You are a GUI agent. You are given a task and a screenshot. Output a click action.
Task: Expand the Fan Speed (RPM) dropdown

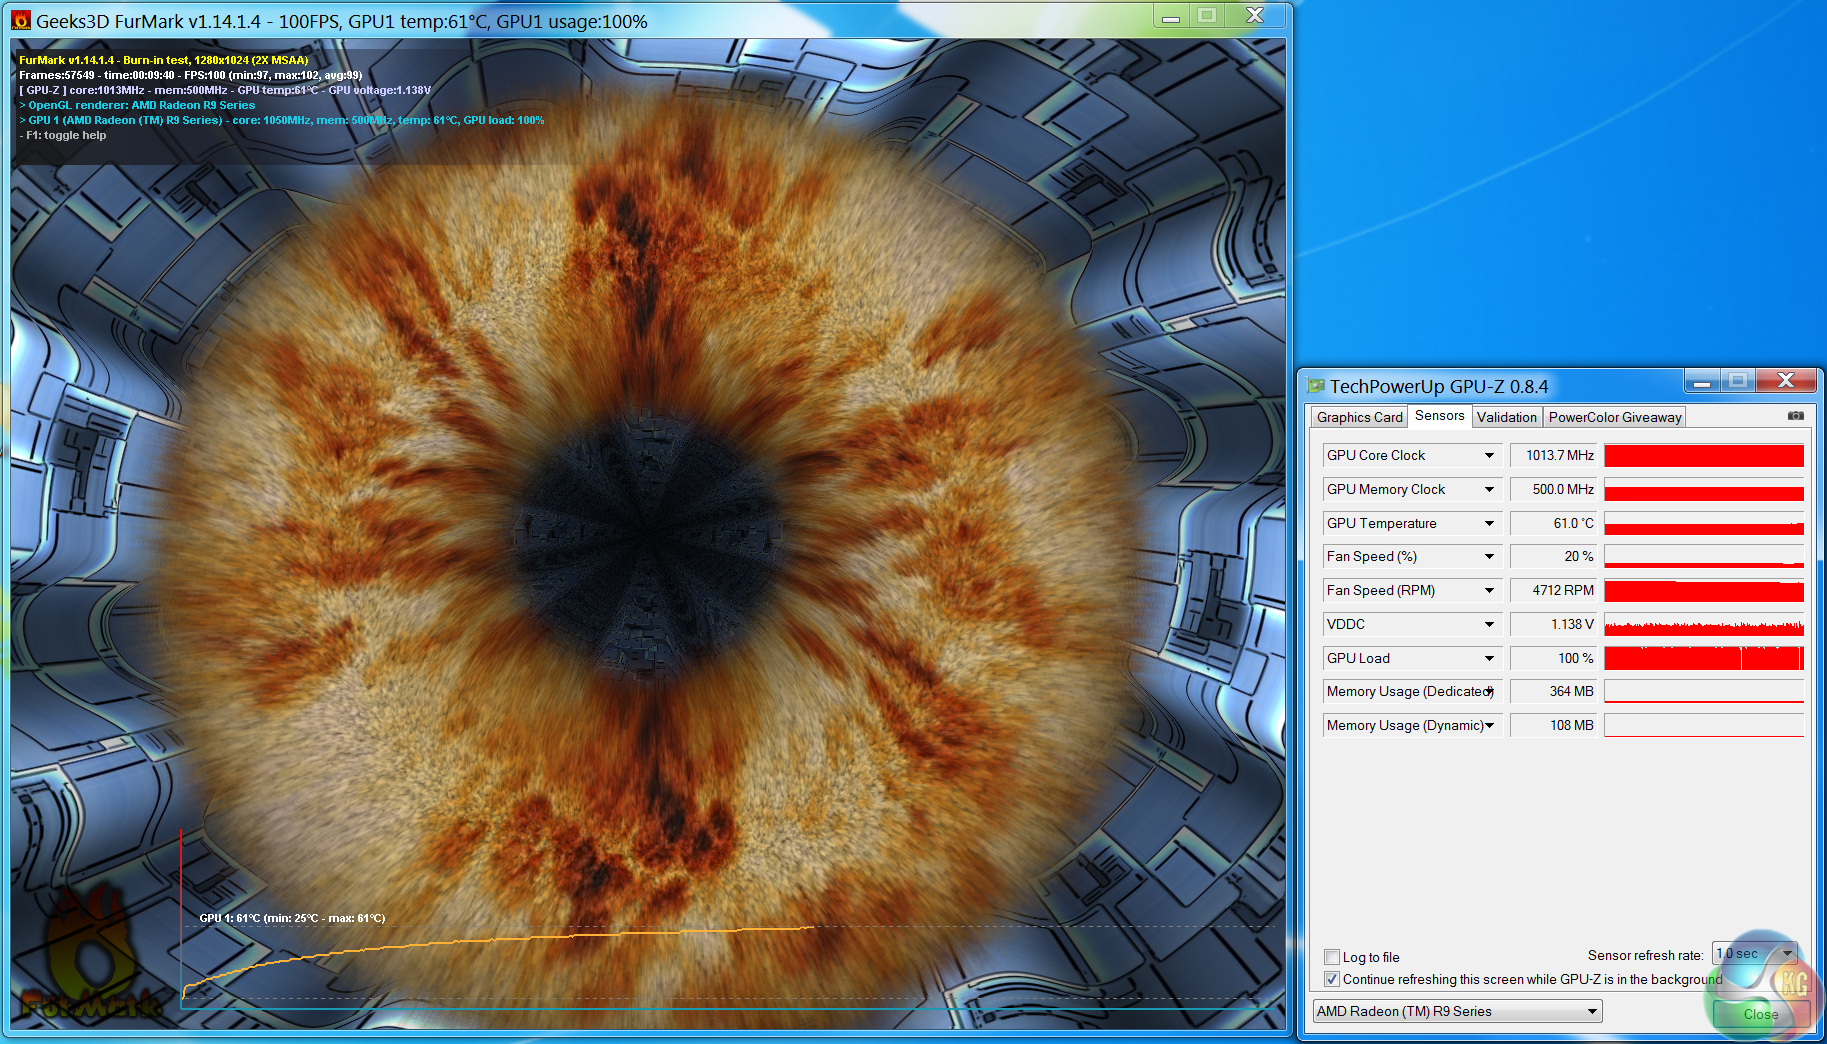[1489, 591]
